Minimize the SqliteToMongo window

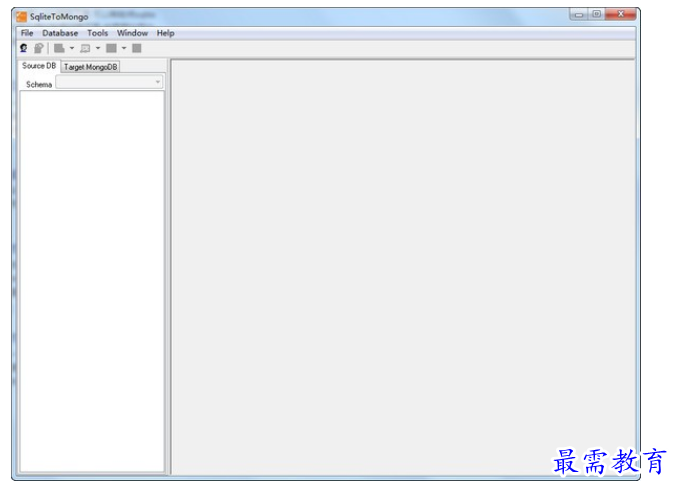(x=579, y=15)
